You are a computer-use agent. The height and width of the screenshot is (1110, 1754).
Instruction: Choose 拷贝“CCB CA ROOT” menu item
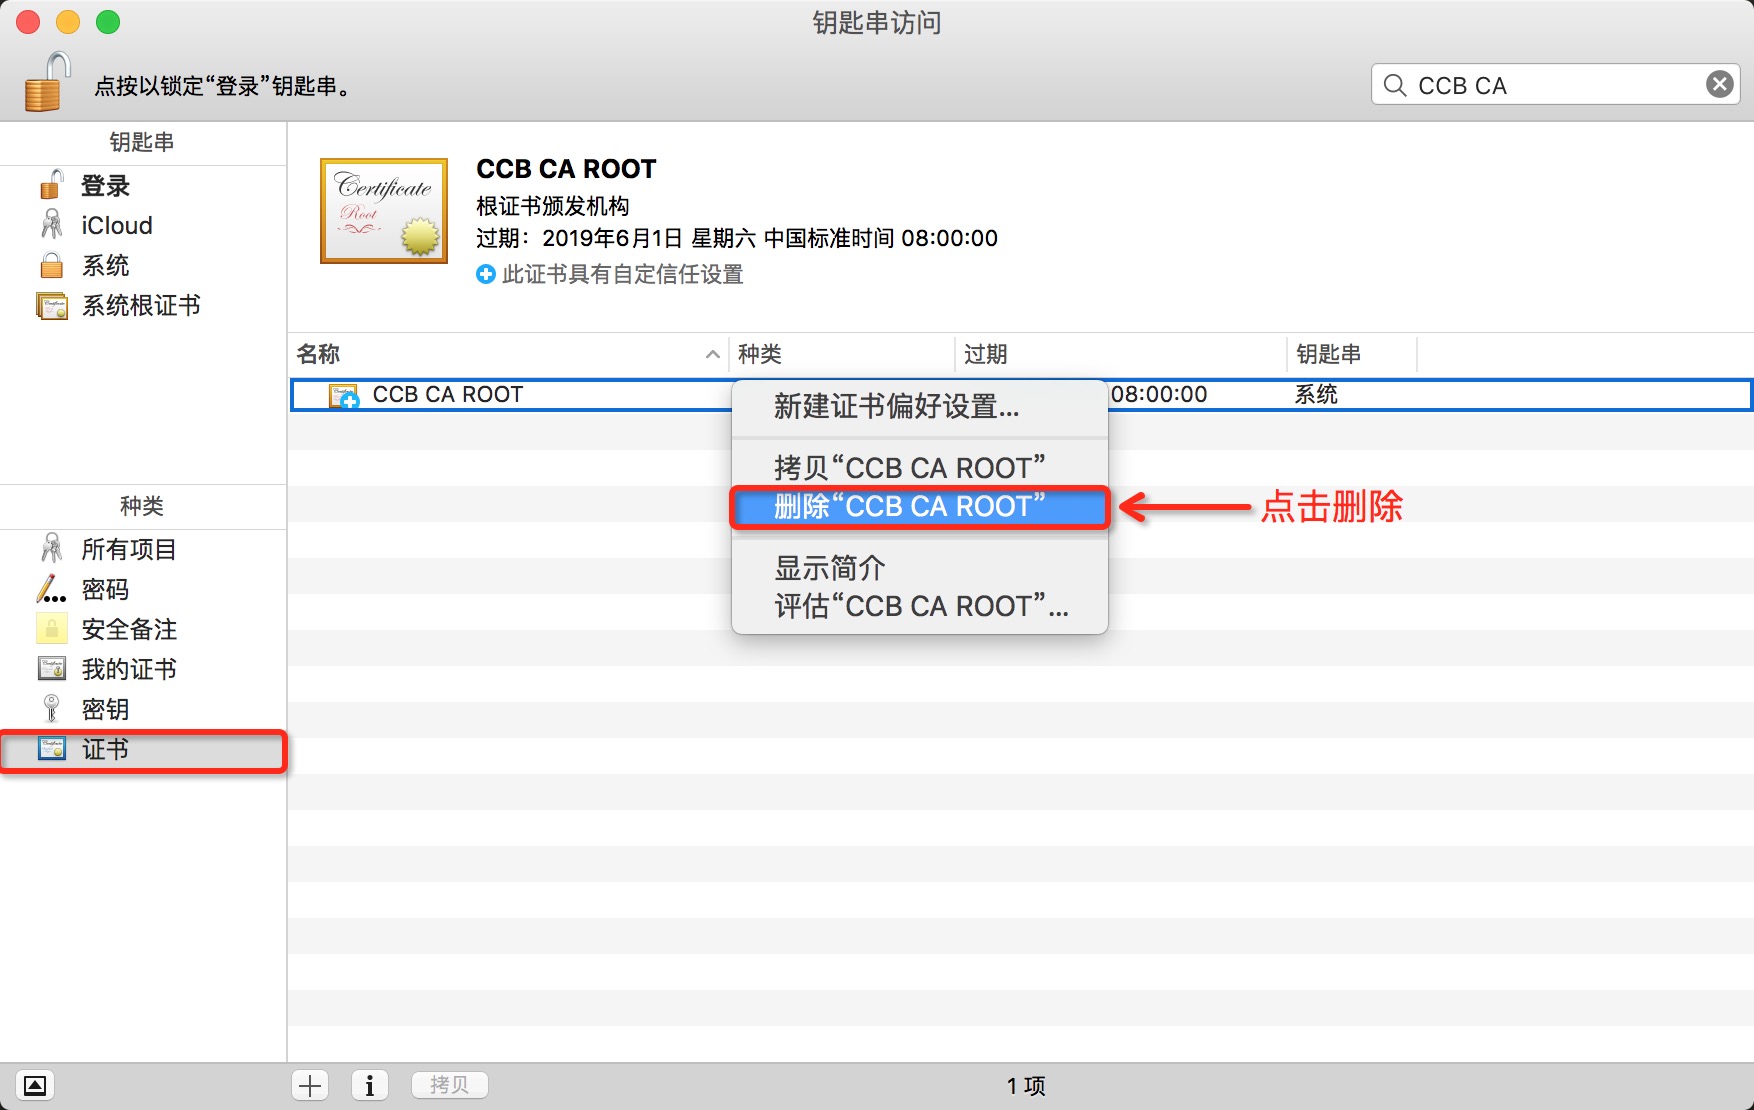point(920,468)
